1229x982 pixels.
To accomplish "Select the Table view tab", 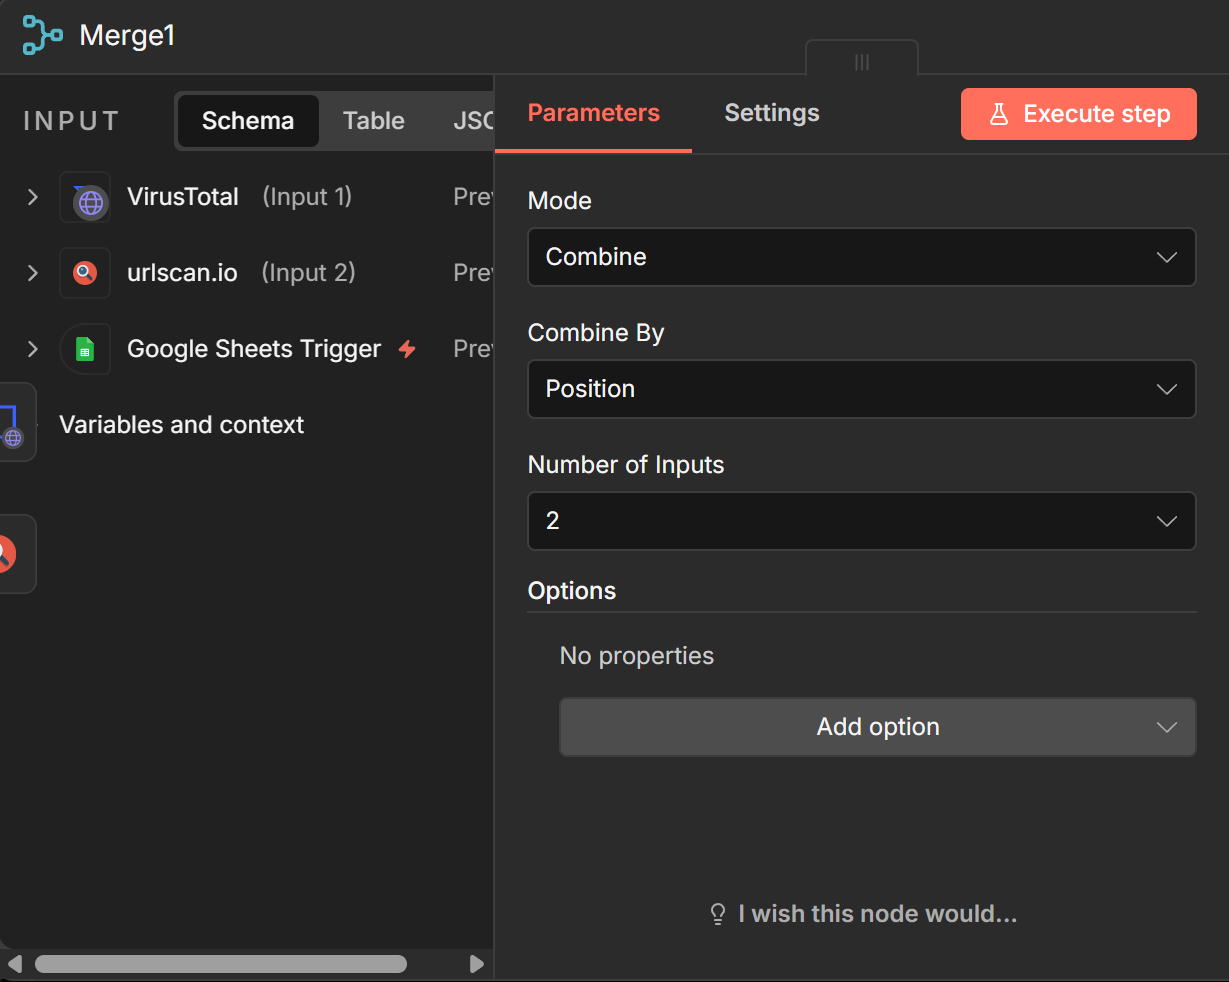I will (x=374, y=121).
